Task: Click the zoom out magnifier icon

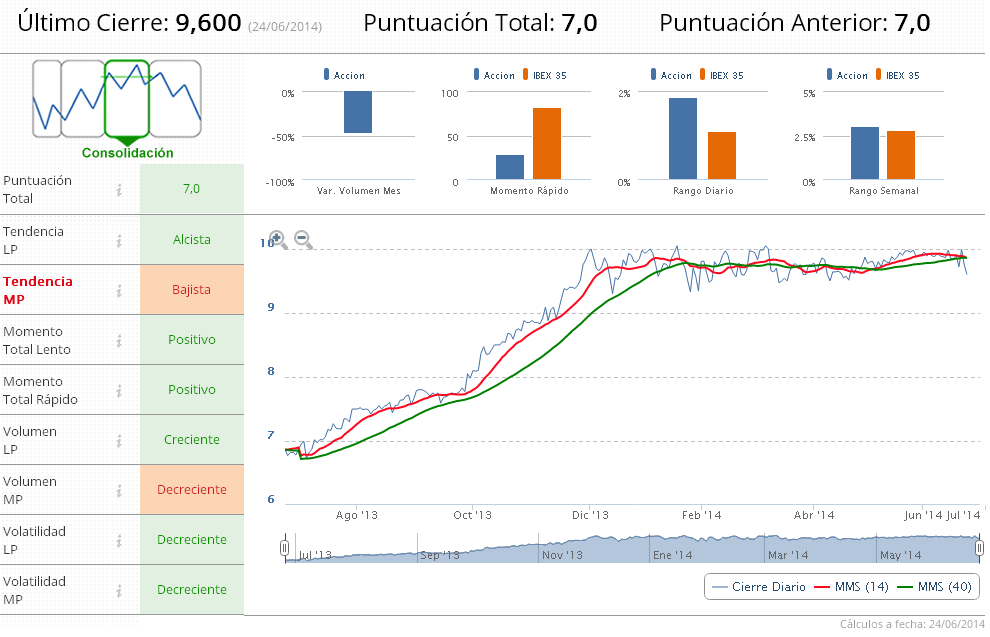Action: pos(304,240)
